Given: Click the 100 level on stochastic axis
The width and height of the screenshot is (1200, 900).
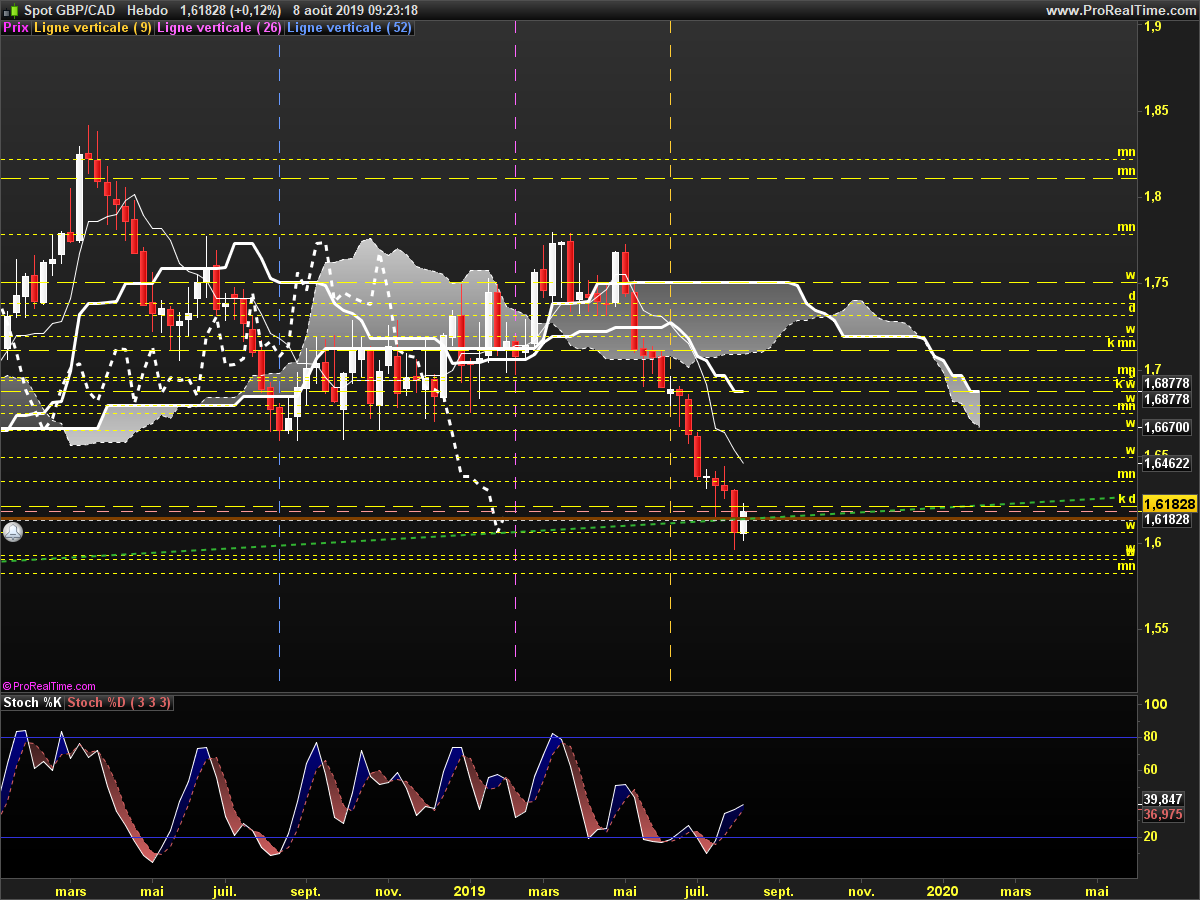Looking at the screenshot, I should pyautogui.click(x=1154, y=705).
